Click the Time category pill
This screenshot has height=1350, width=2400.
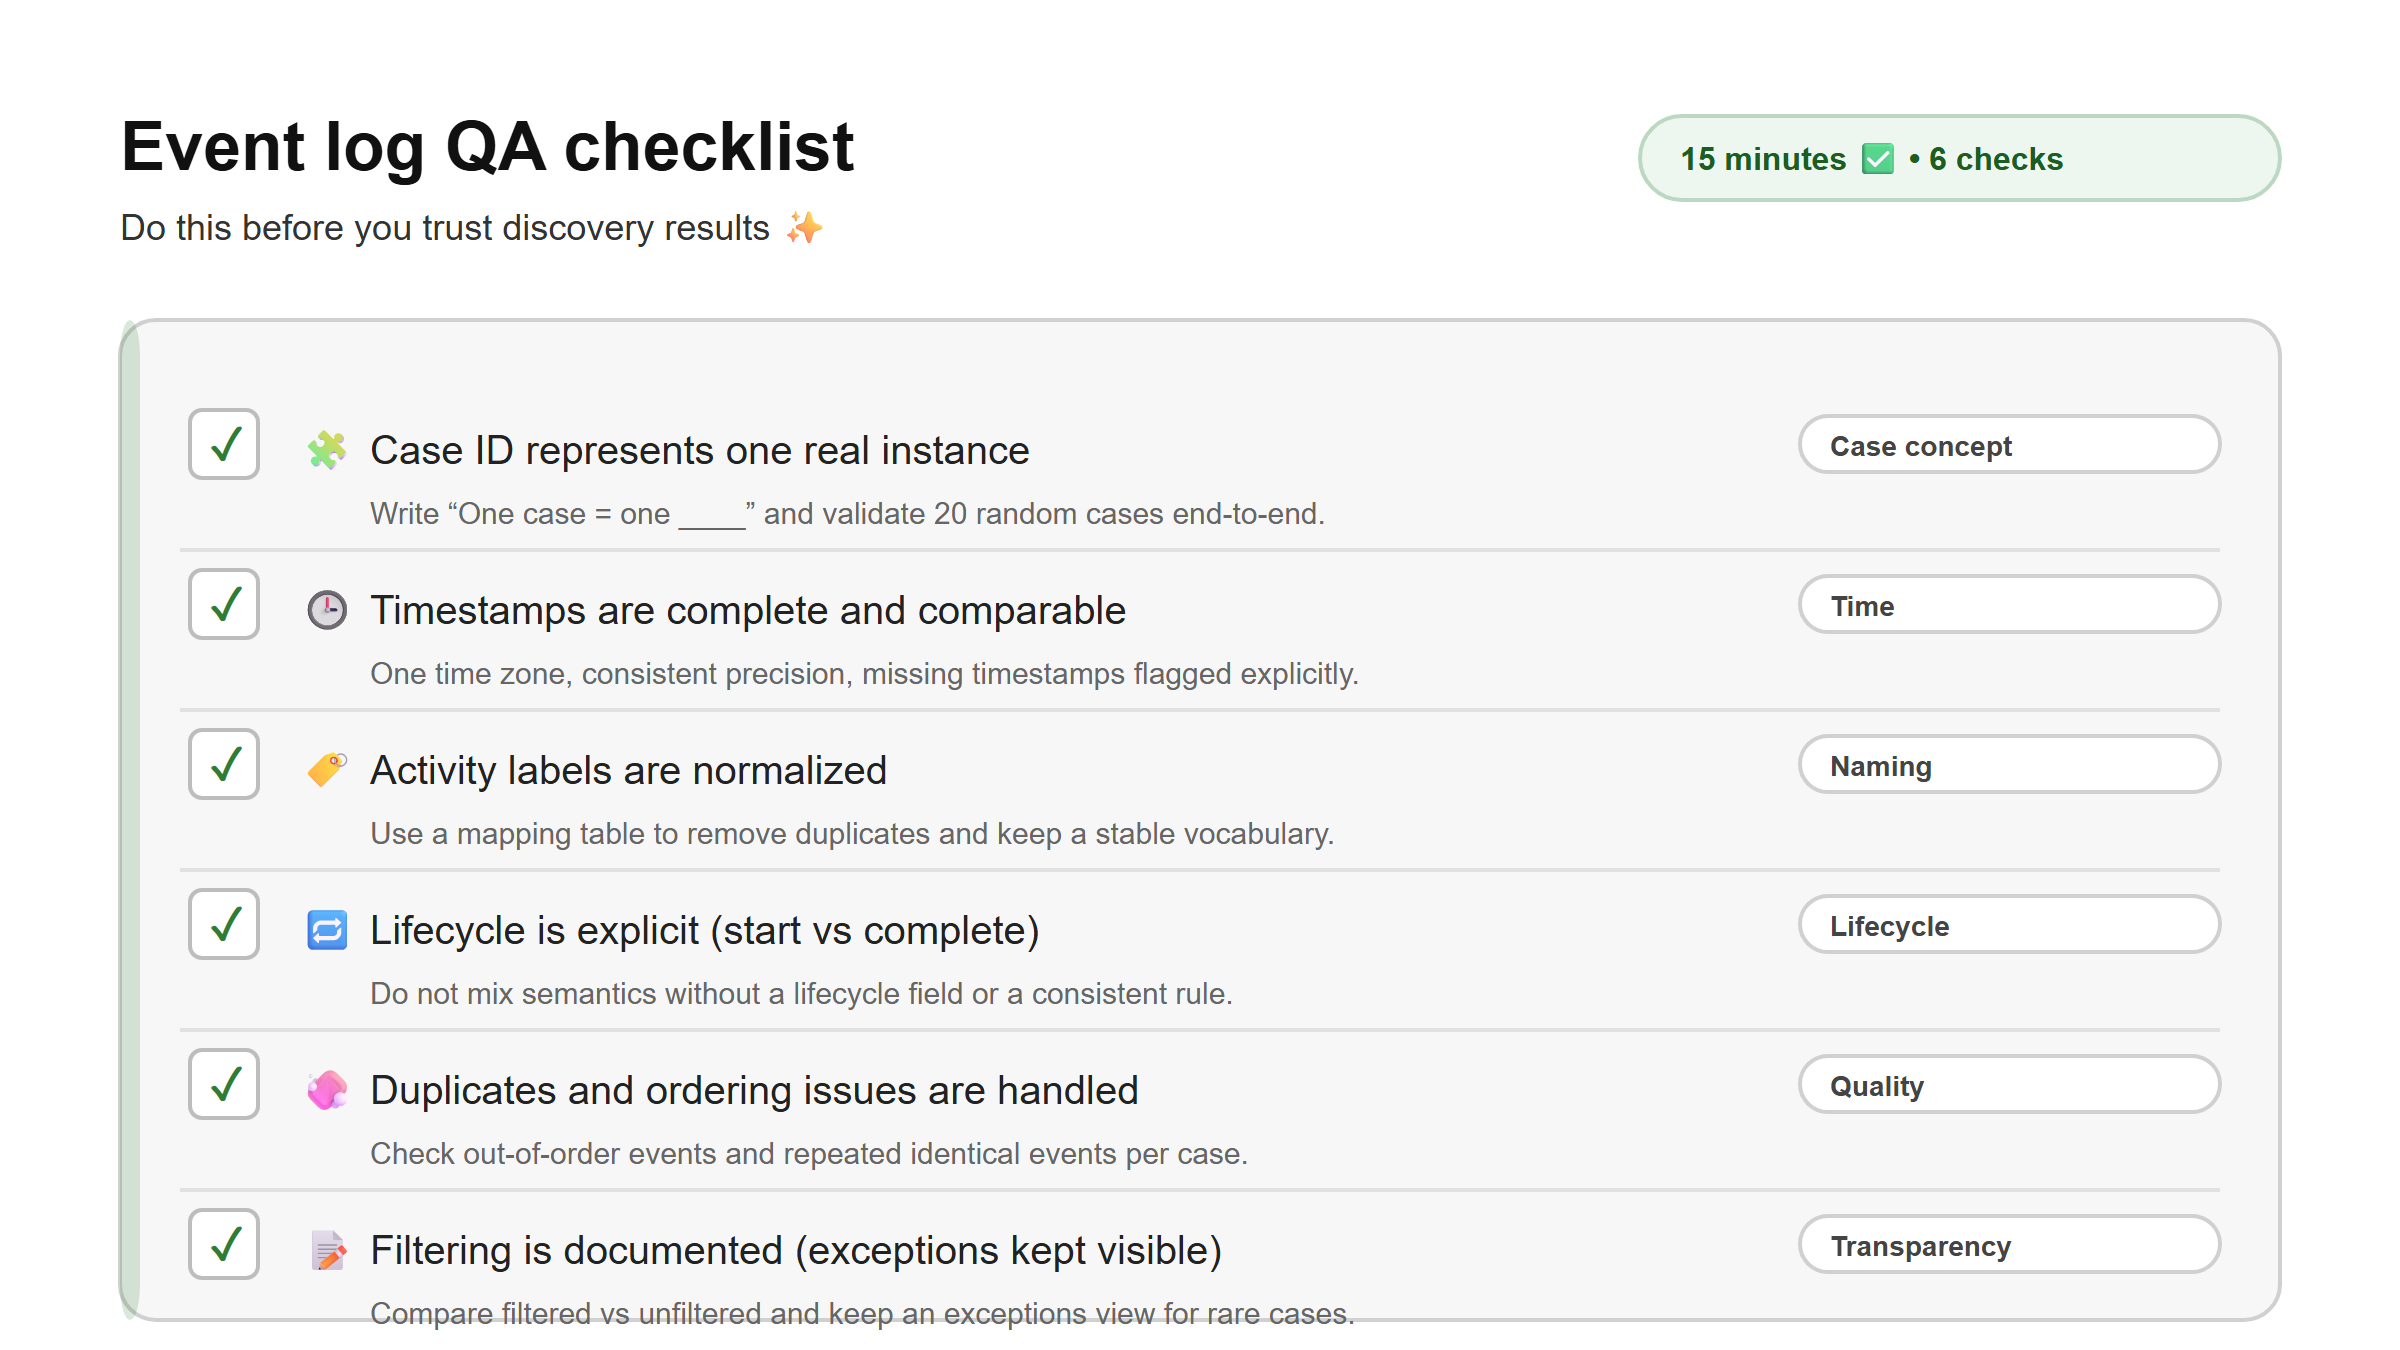pyautogui.click(x=2009, y=605)
